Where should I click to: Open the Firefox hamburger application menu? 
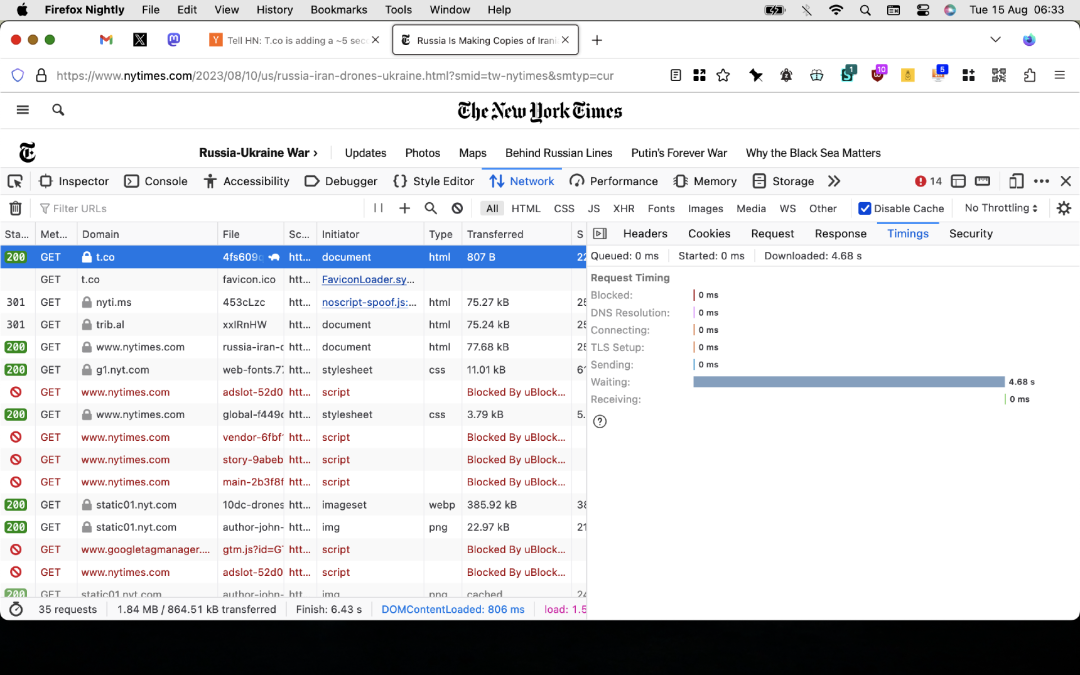[1060, 76]
